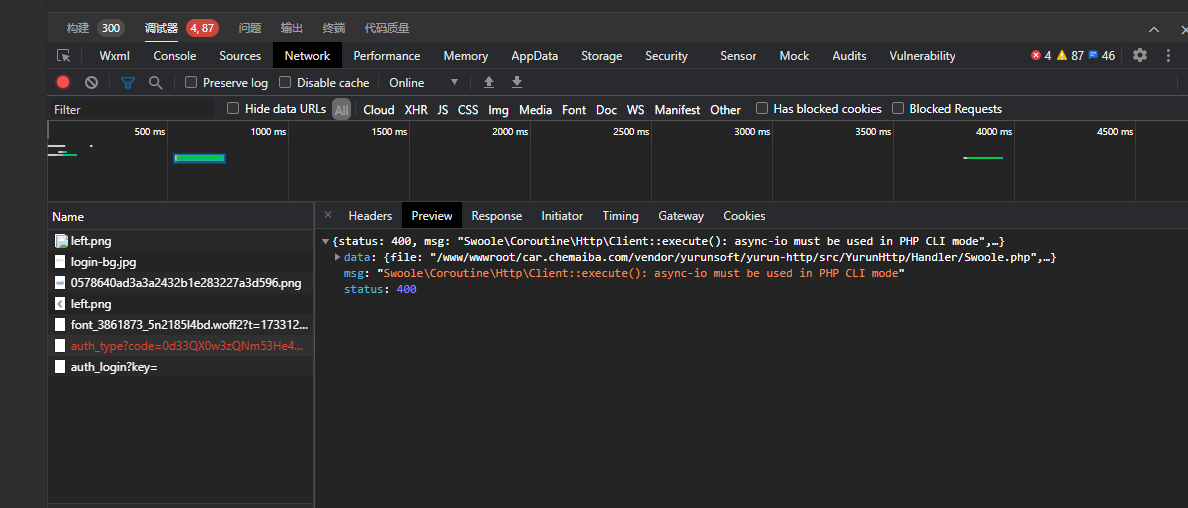
Task: Stop recording network log red button
Action: coord(63,83)
